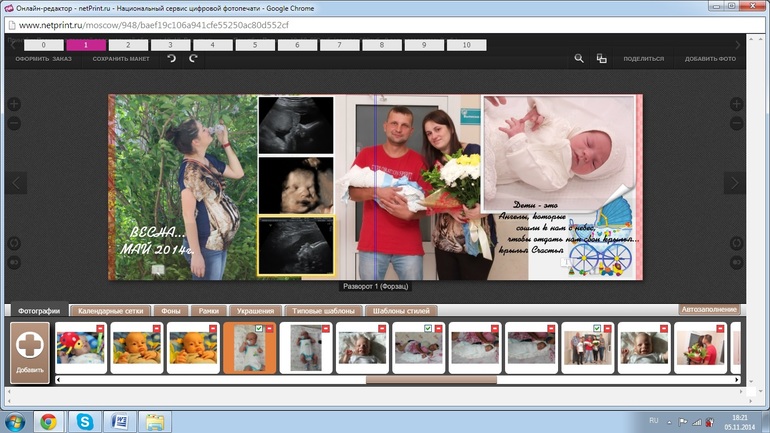
Task: Open Google Chrome from the taskbar
Action: coord(47,421)
